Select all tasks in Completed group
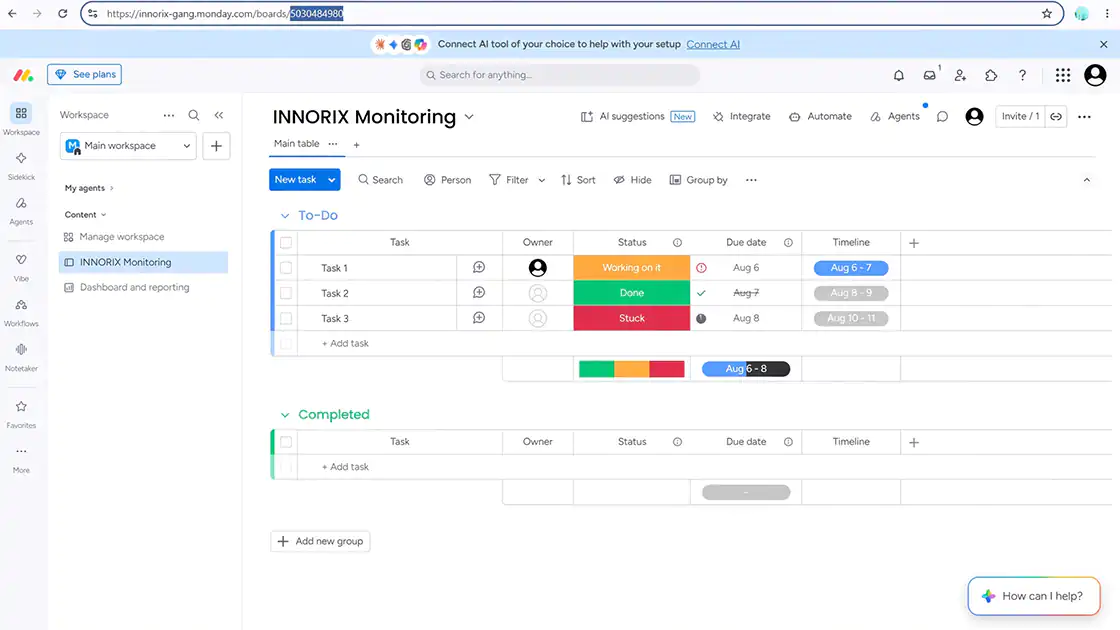 [286, 442]
